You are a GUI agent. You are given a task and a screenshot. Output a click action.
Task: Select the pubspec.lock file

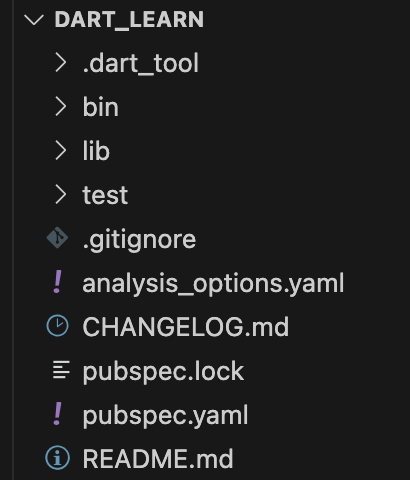[x=163, y=371]
